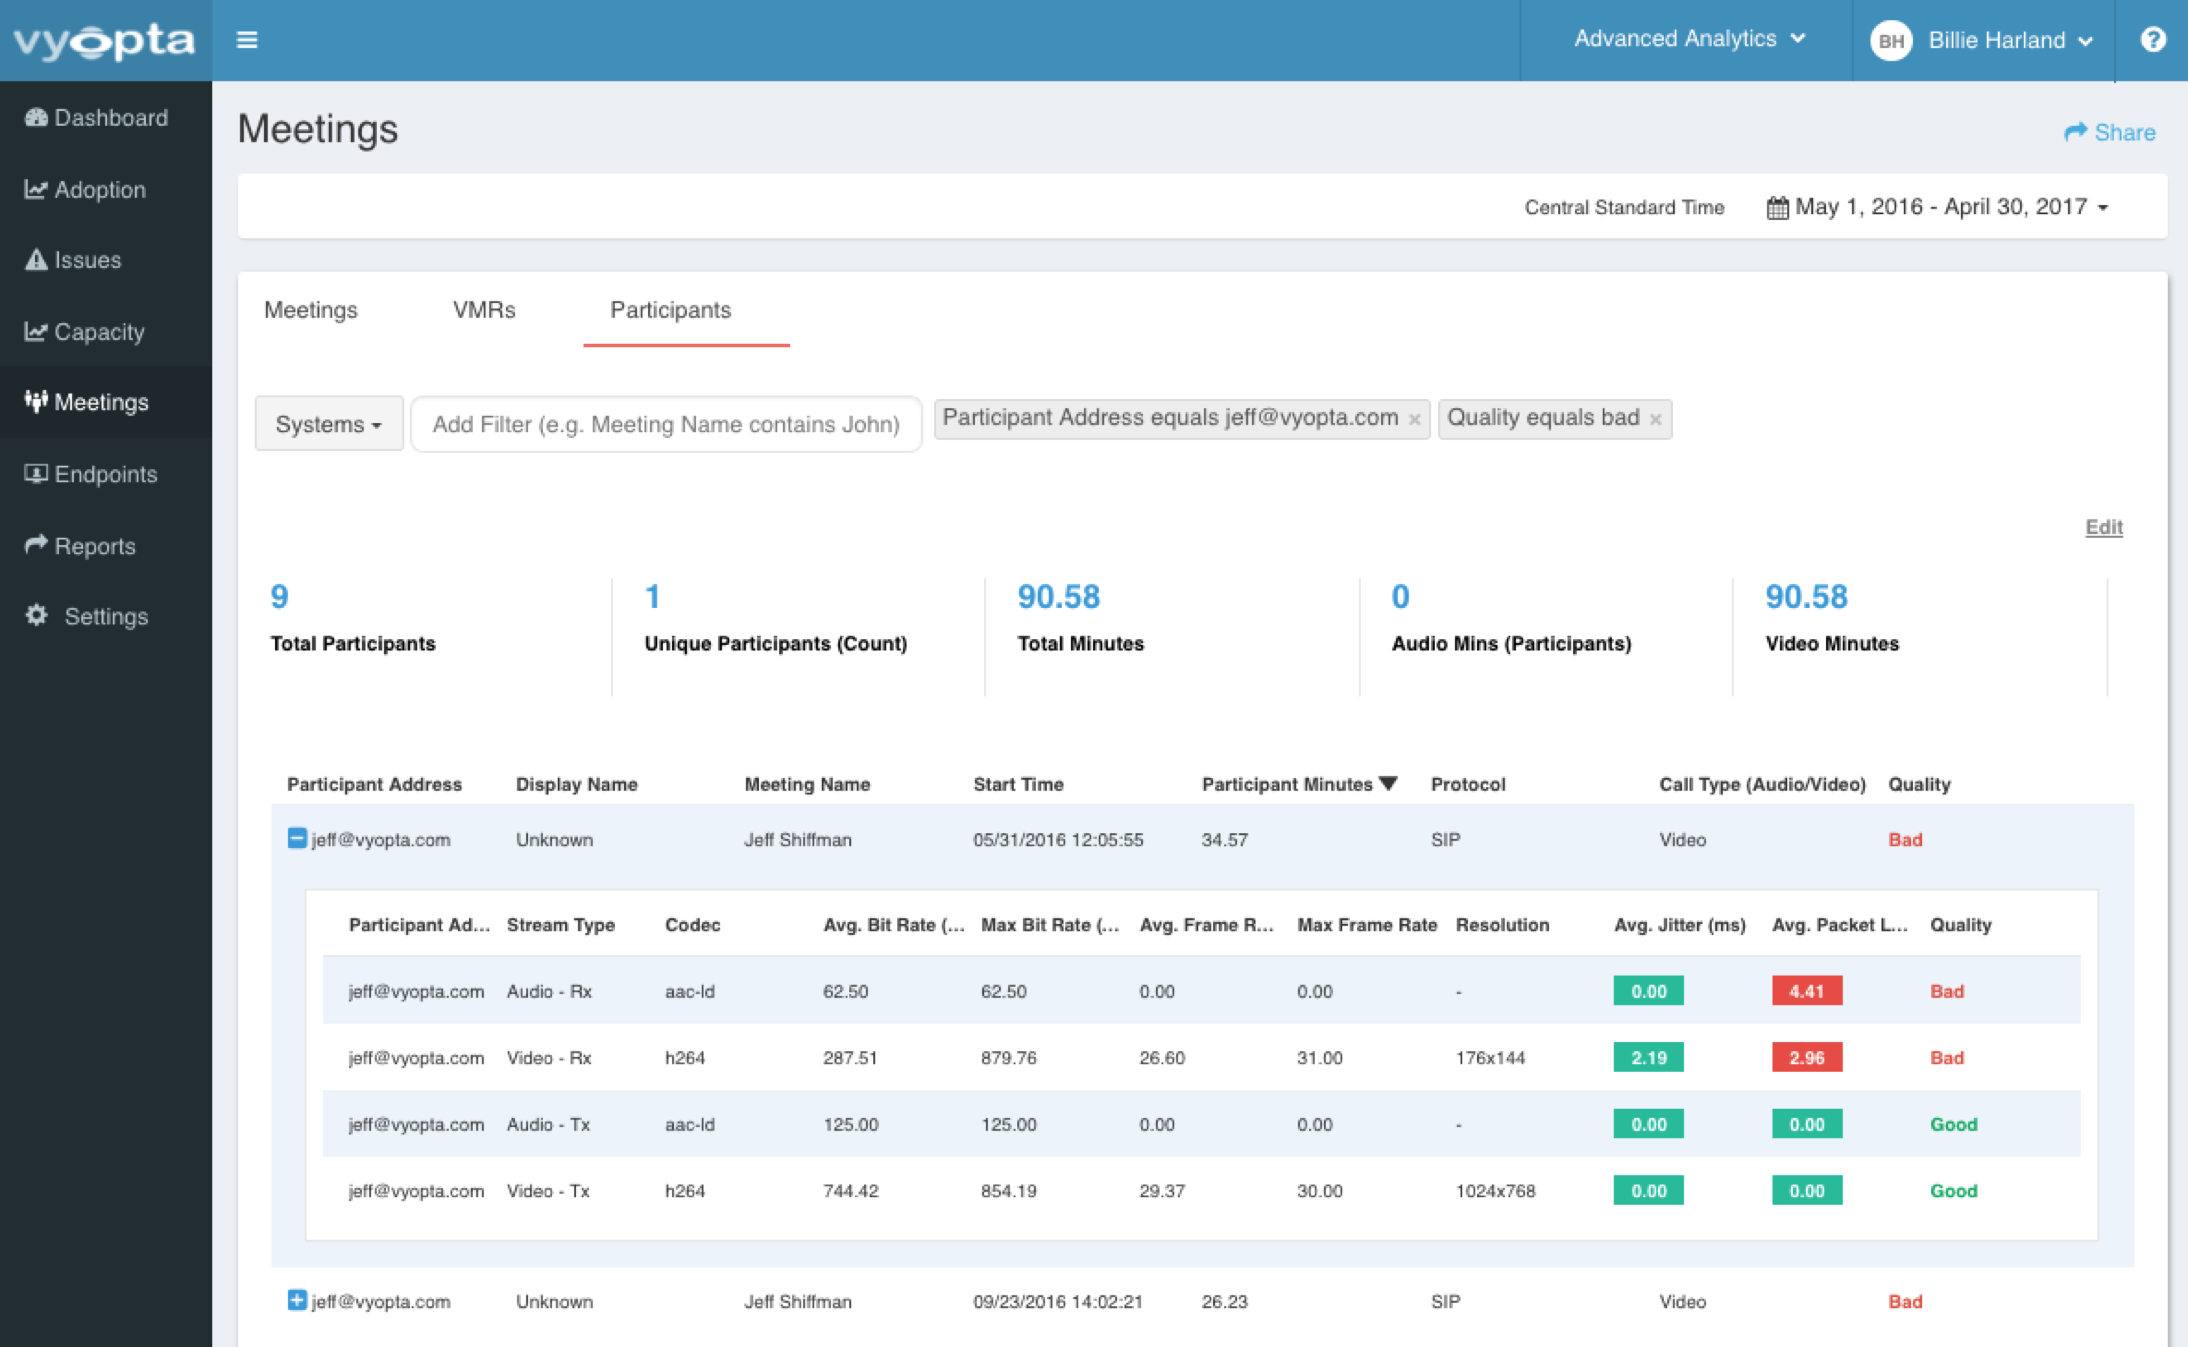Remove the Participant Address equals jeff@vyopta.com filter
This screenshot has width=2188, height=1347.
[1414, 420]
